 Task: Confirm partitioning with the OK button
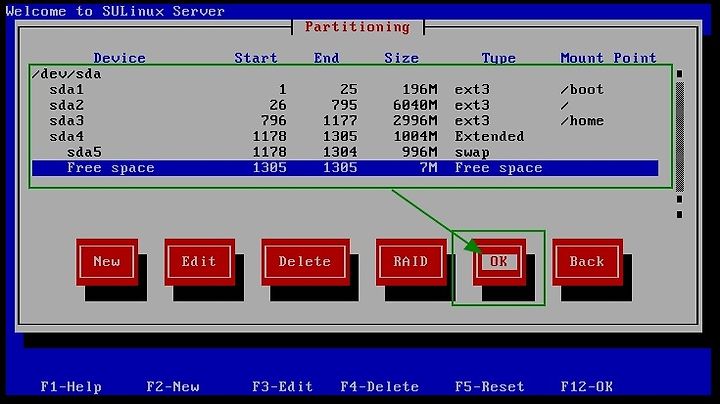point(499,262)
